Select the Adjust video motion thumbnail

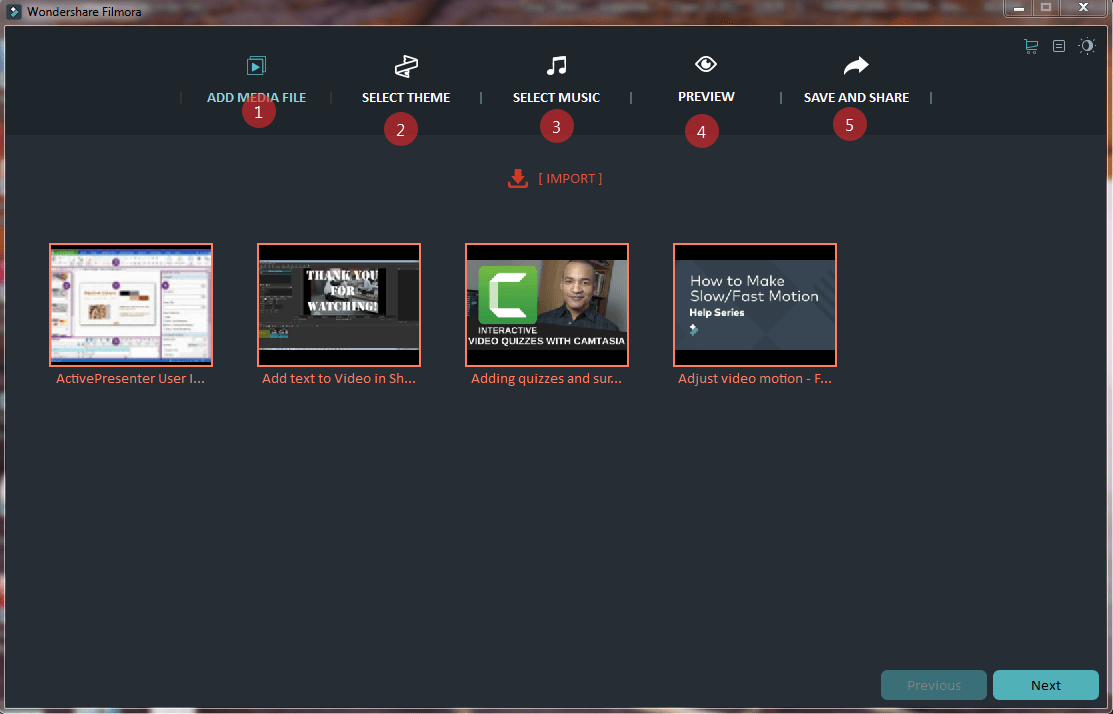(x=754, y=305)
